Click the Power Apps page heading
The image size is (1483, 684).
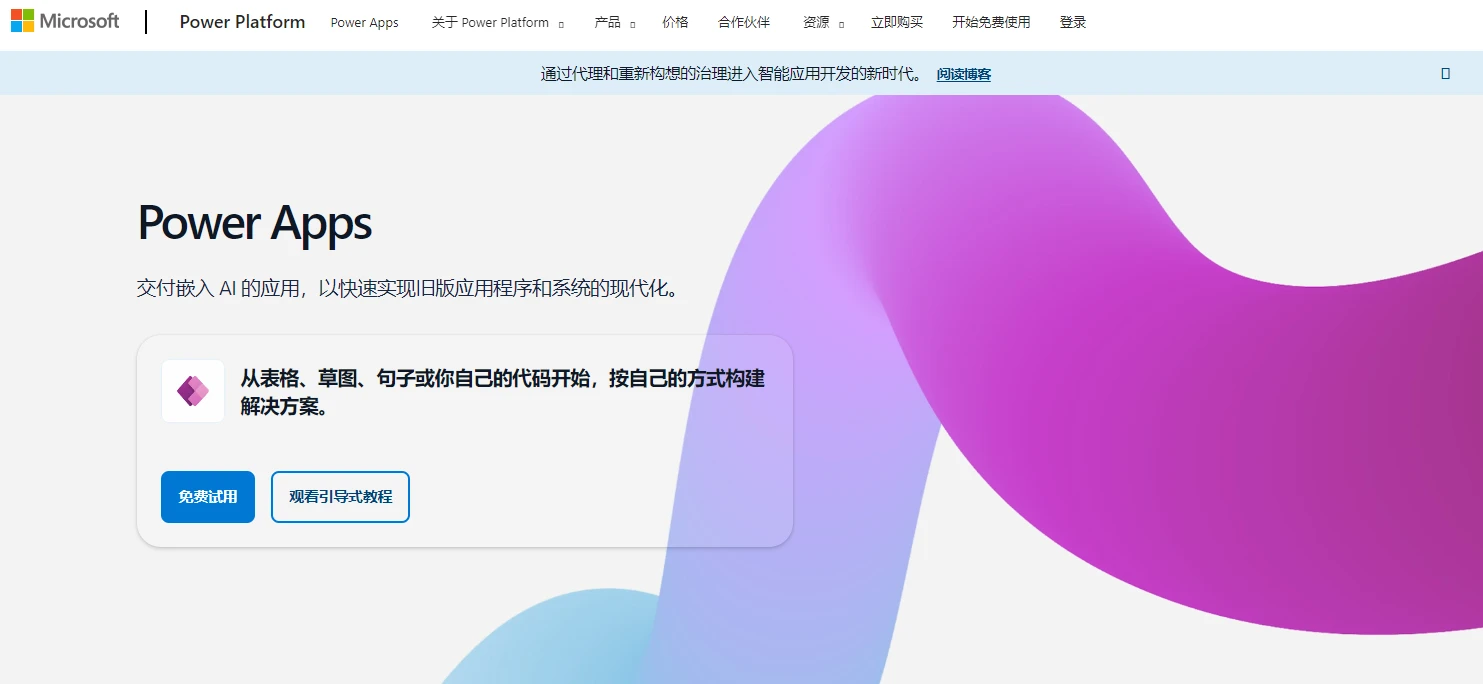click(x=254, y=223)
